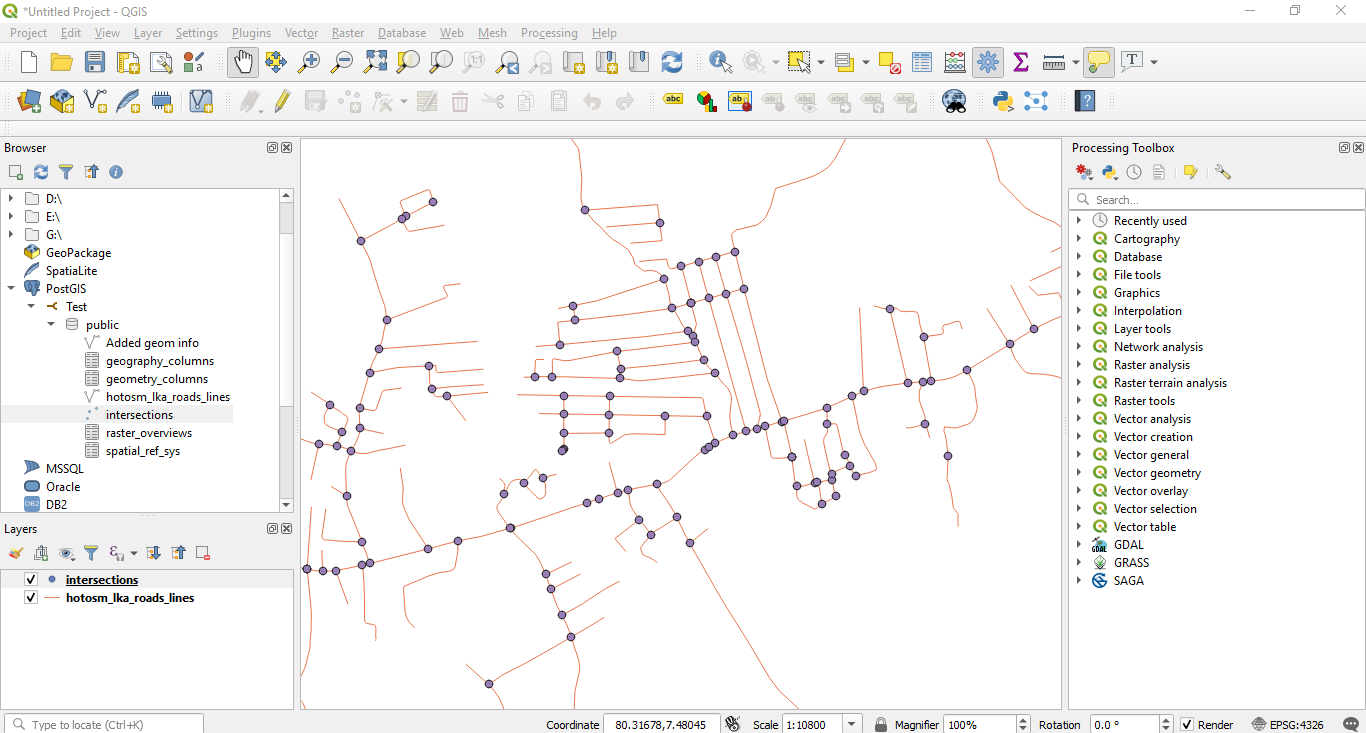Open the Processing menu
Viewport: 1366px width, 733px height.
point(549,33)
